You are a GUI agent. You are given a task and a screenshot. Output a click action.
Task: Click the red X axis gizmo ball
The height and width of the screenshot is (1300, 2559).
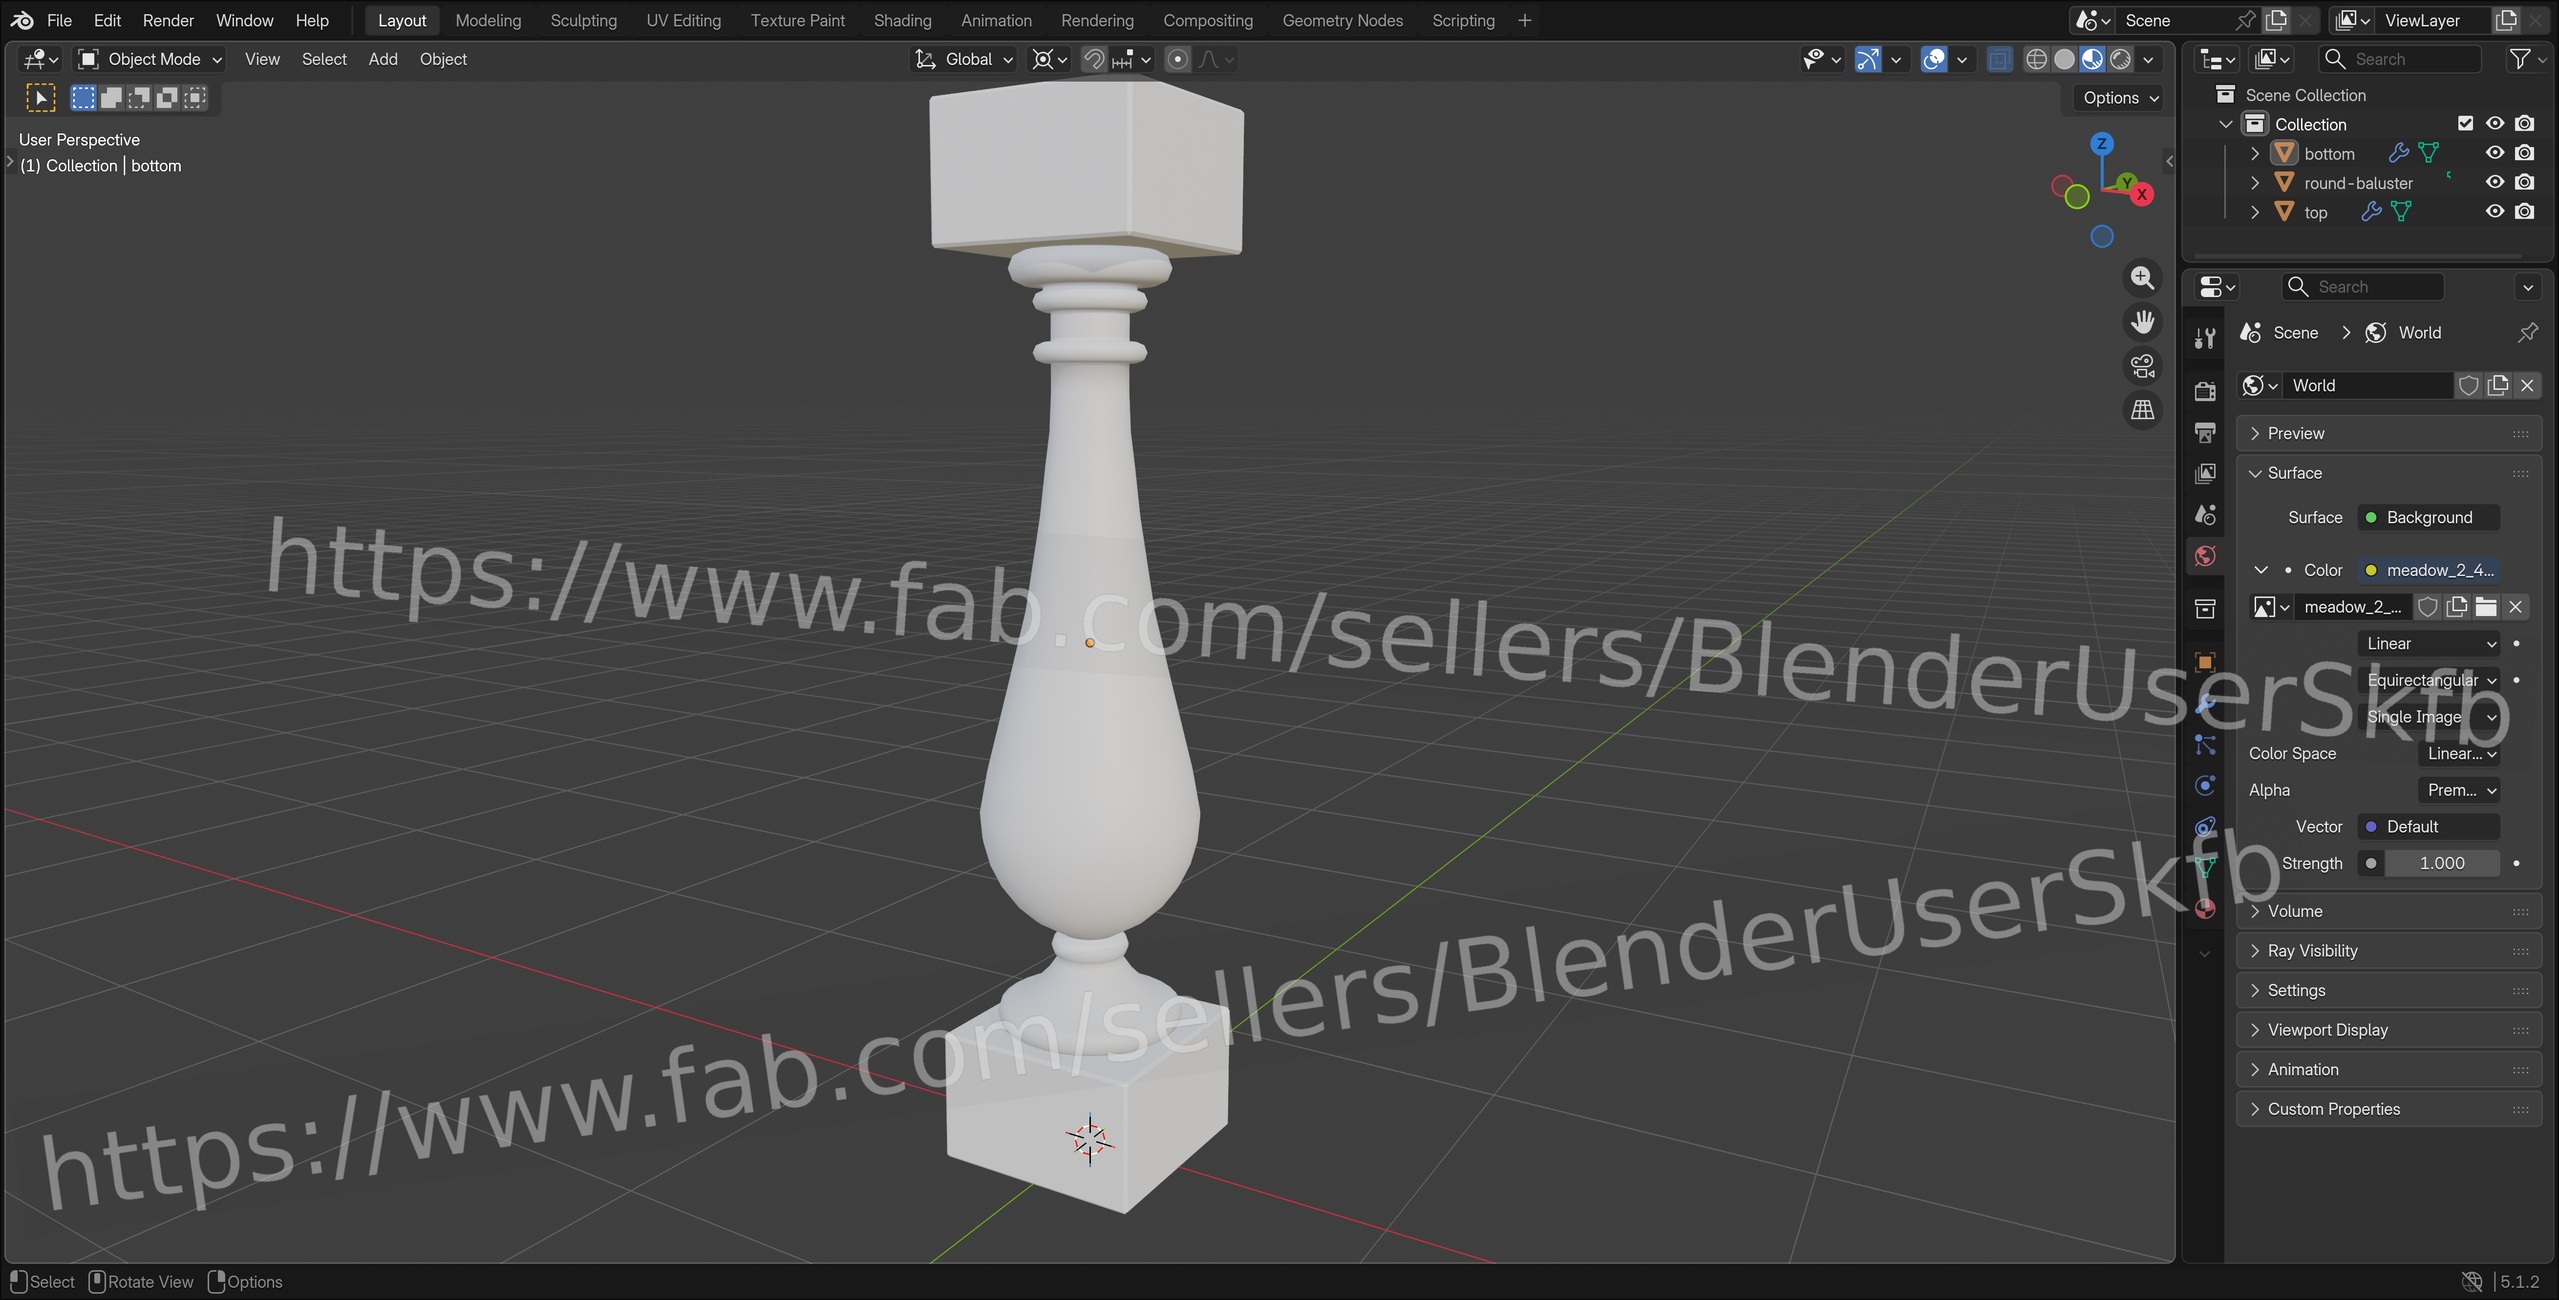click(2141, 195)
